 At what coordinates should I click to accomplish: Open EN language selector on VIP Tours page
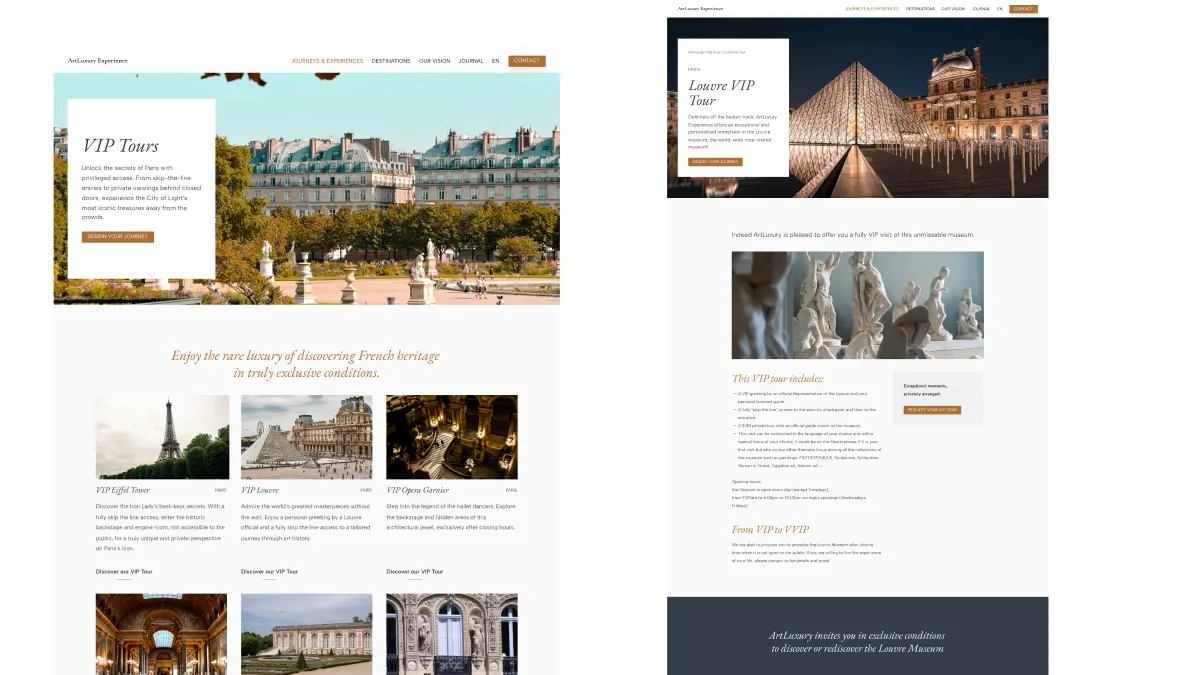(x=495, y=61)
